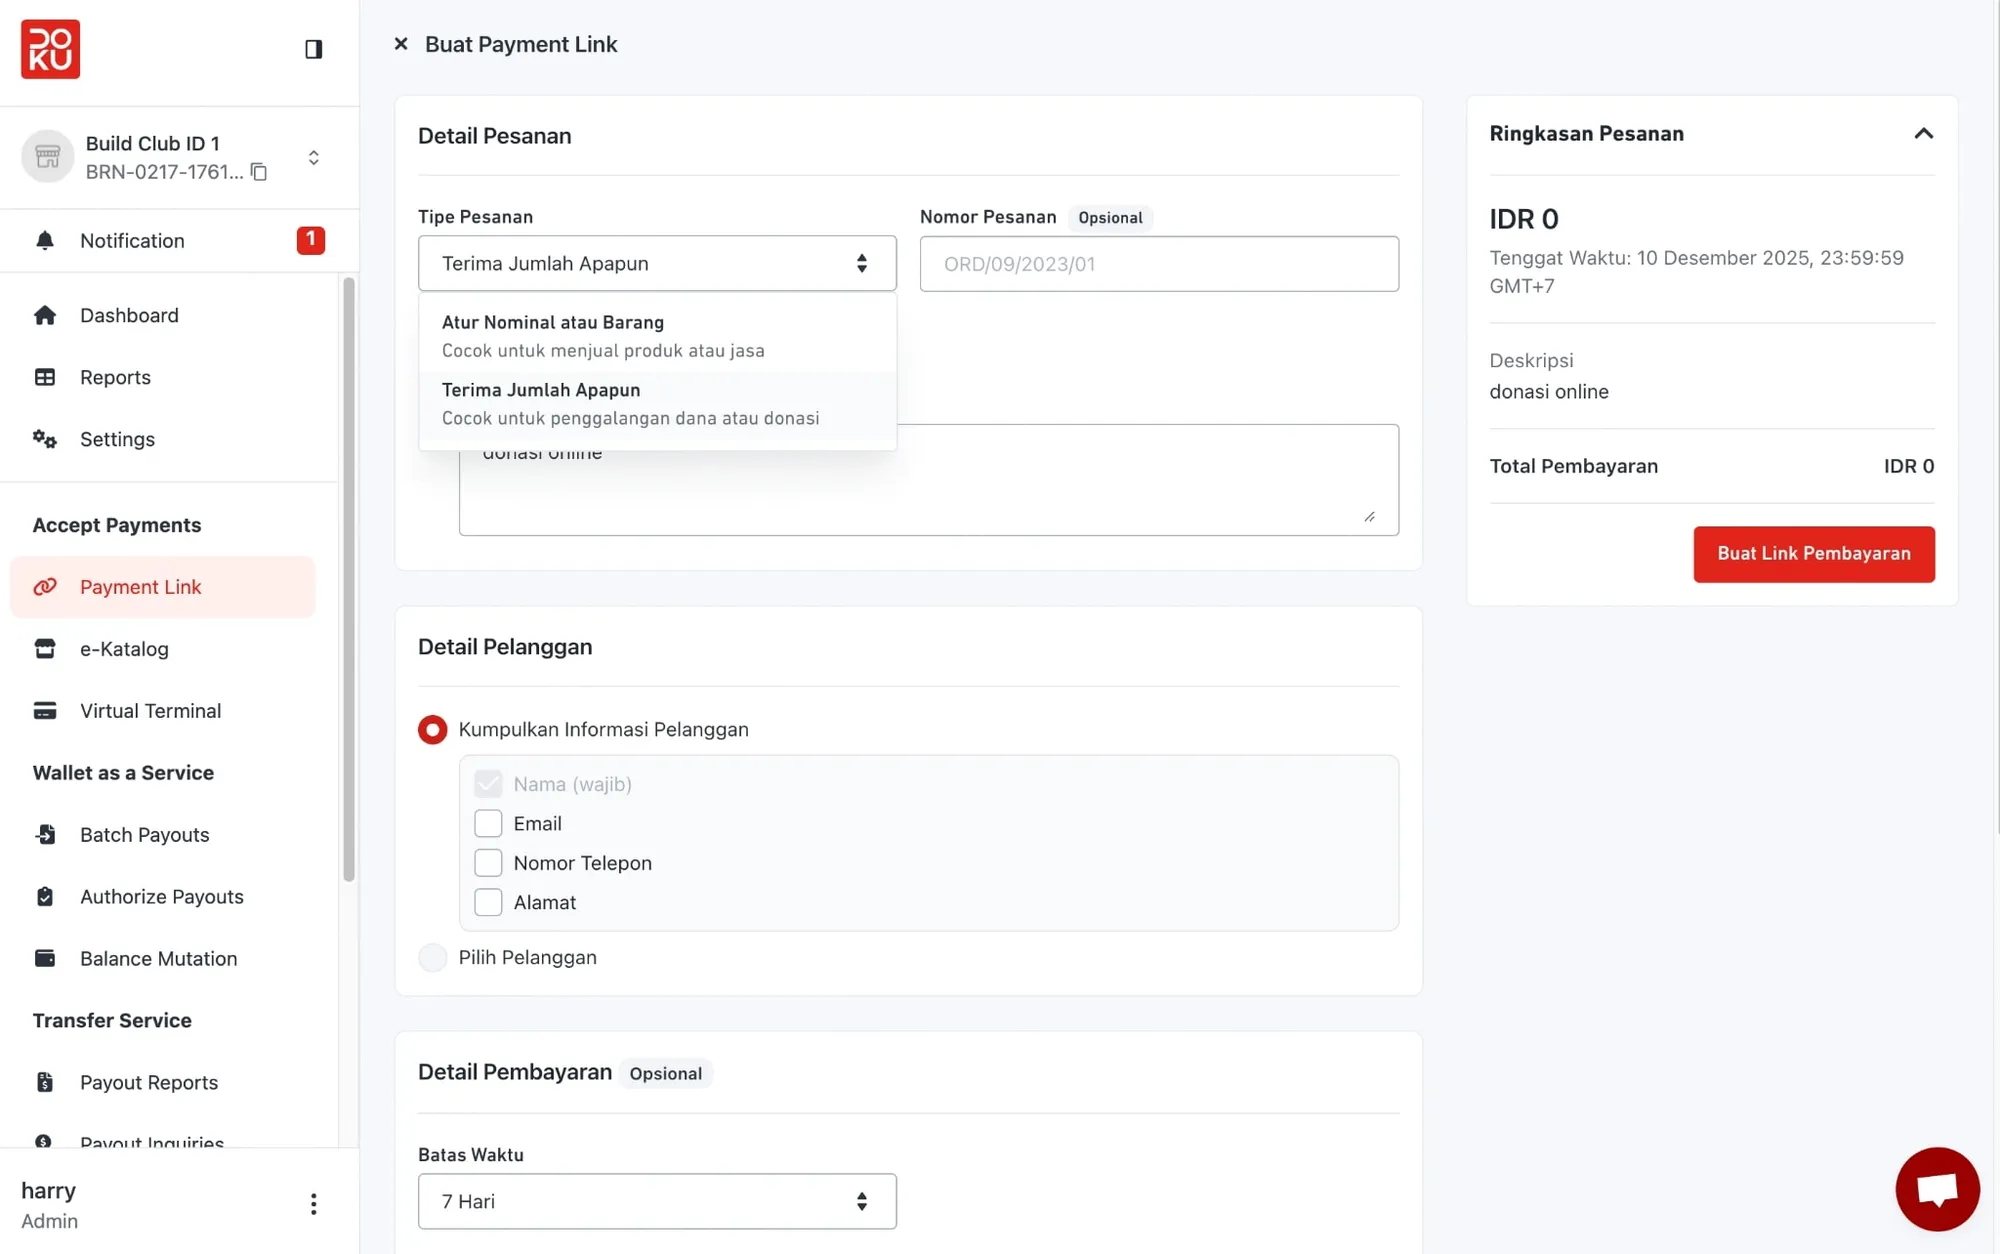This screenshot has height=1254, width=2000.
Task: Click the DOKU logo
Action: (50, 49)
